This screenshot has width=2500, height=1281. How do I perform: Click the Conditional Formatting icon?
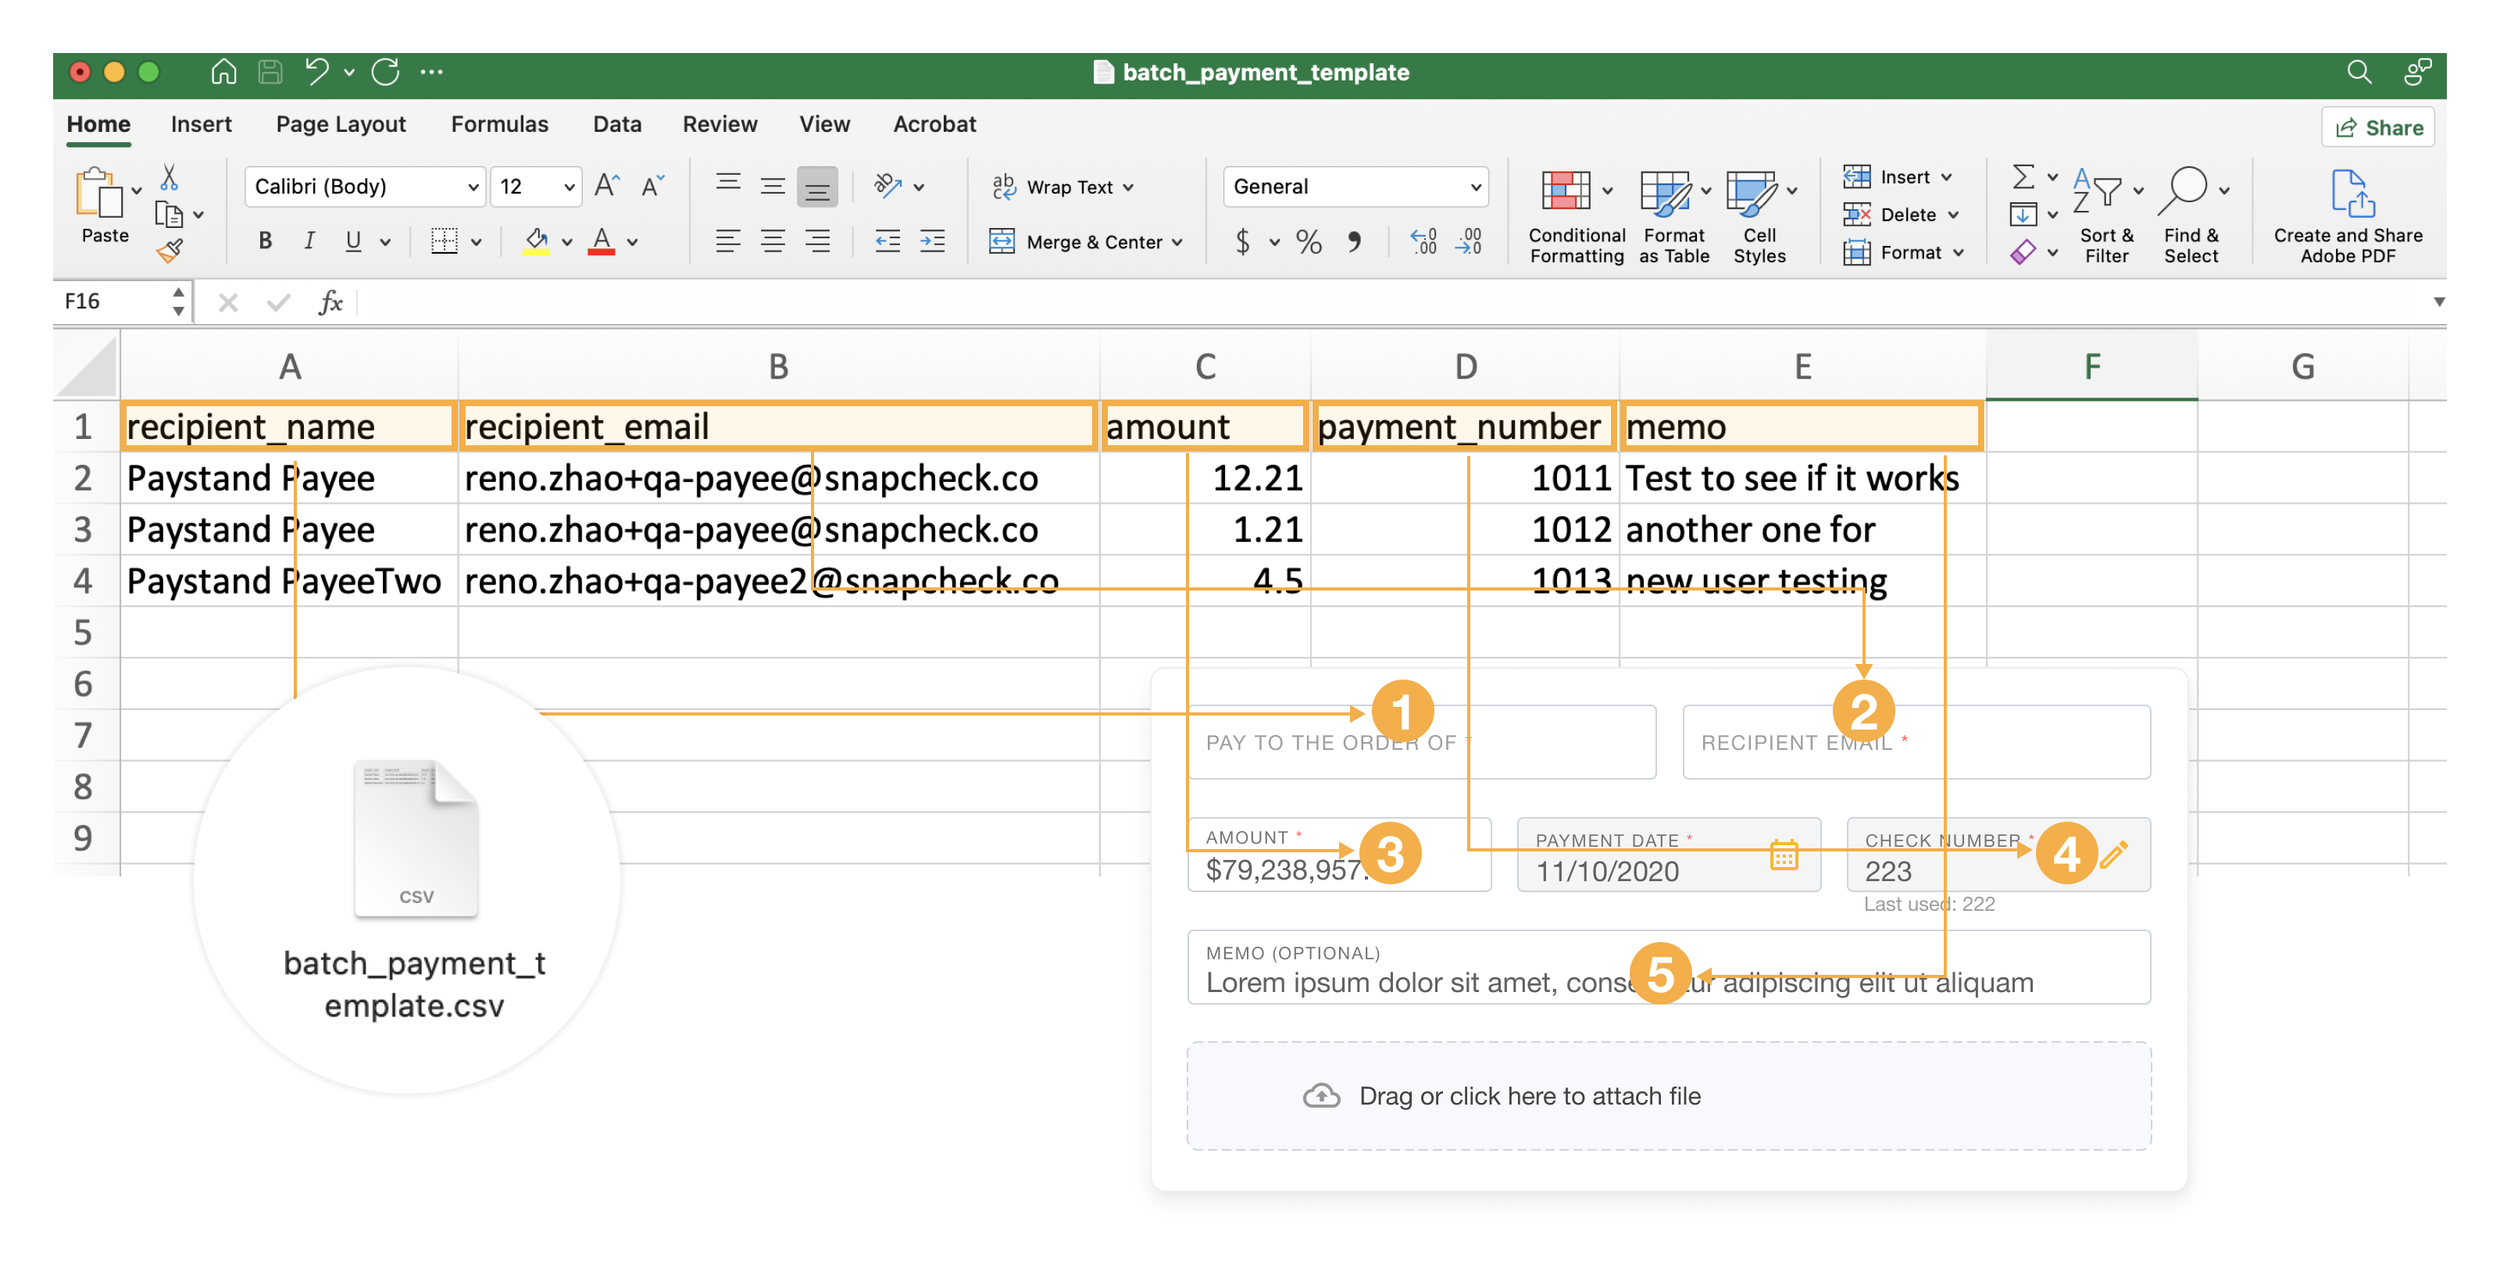pos(1566,192)
